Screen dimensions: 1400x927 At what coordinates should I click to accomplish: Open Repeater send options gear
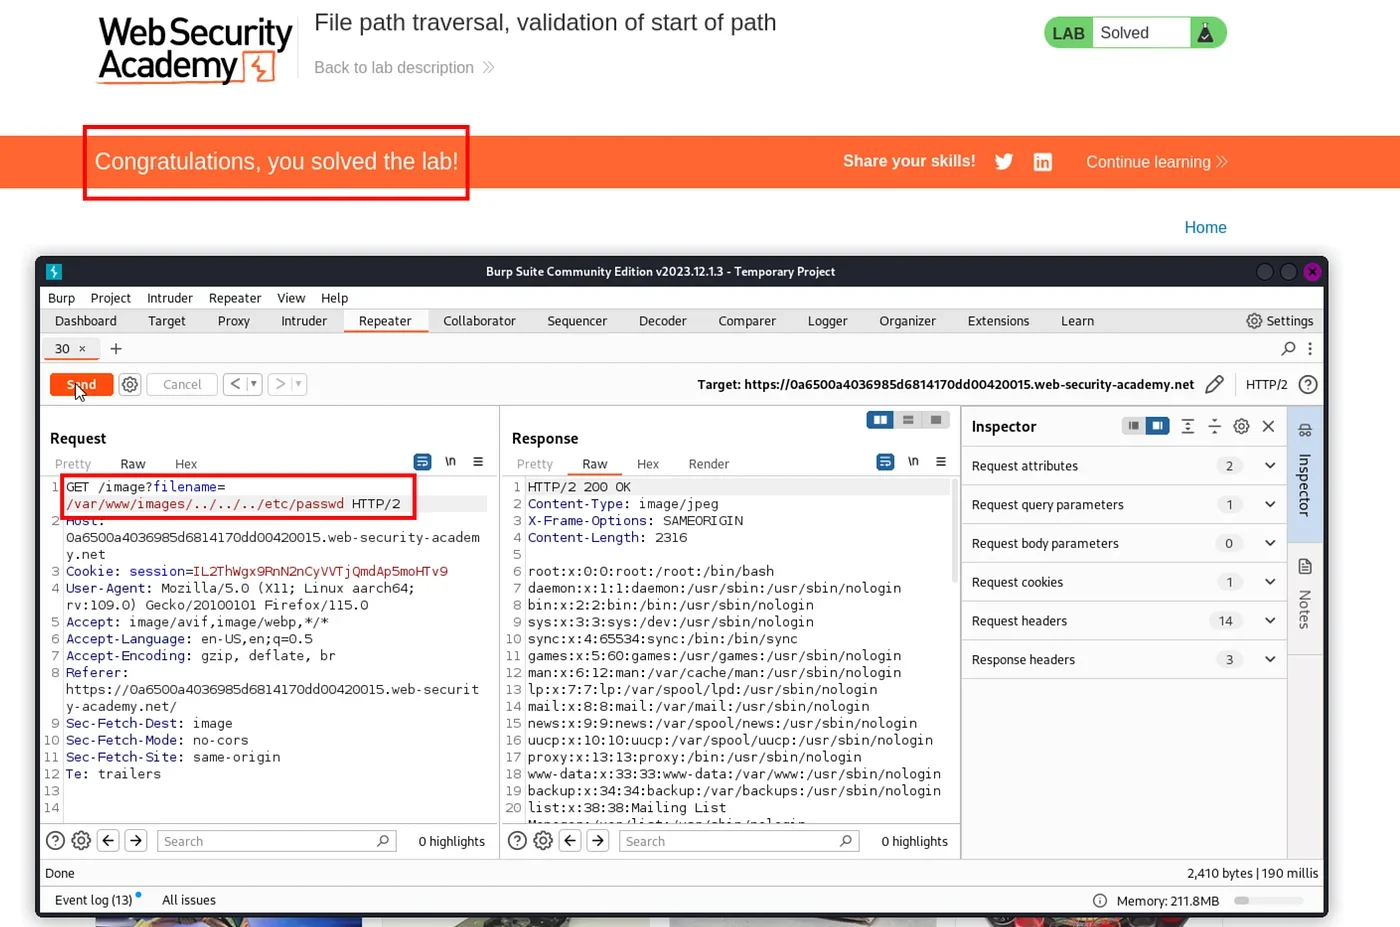coord(130,384)
